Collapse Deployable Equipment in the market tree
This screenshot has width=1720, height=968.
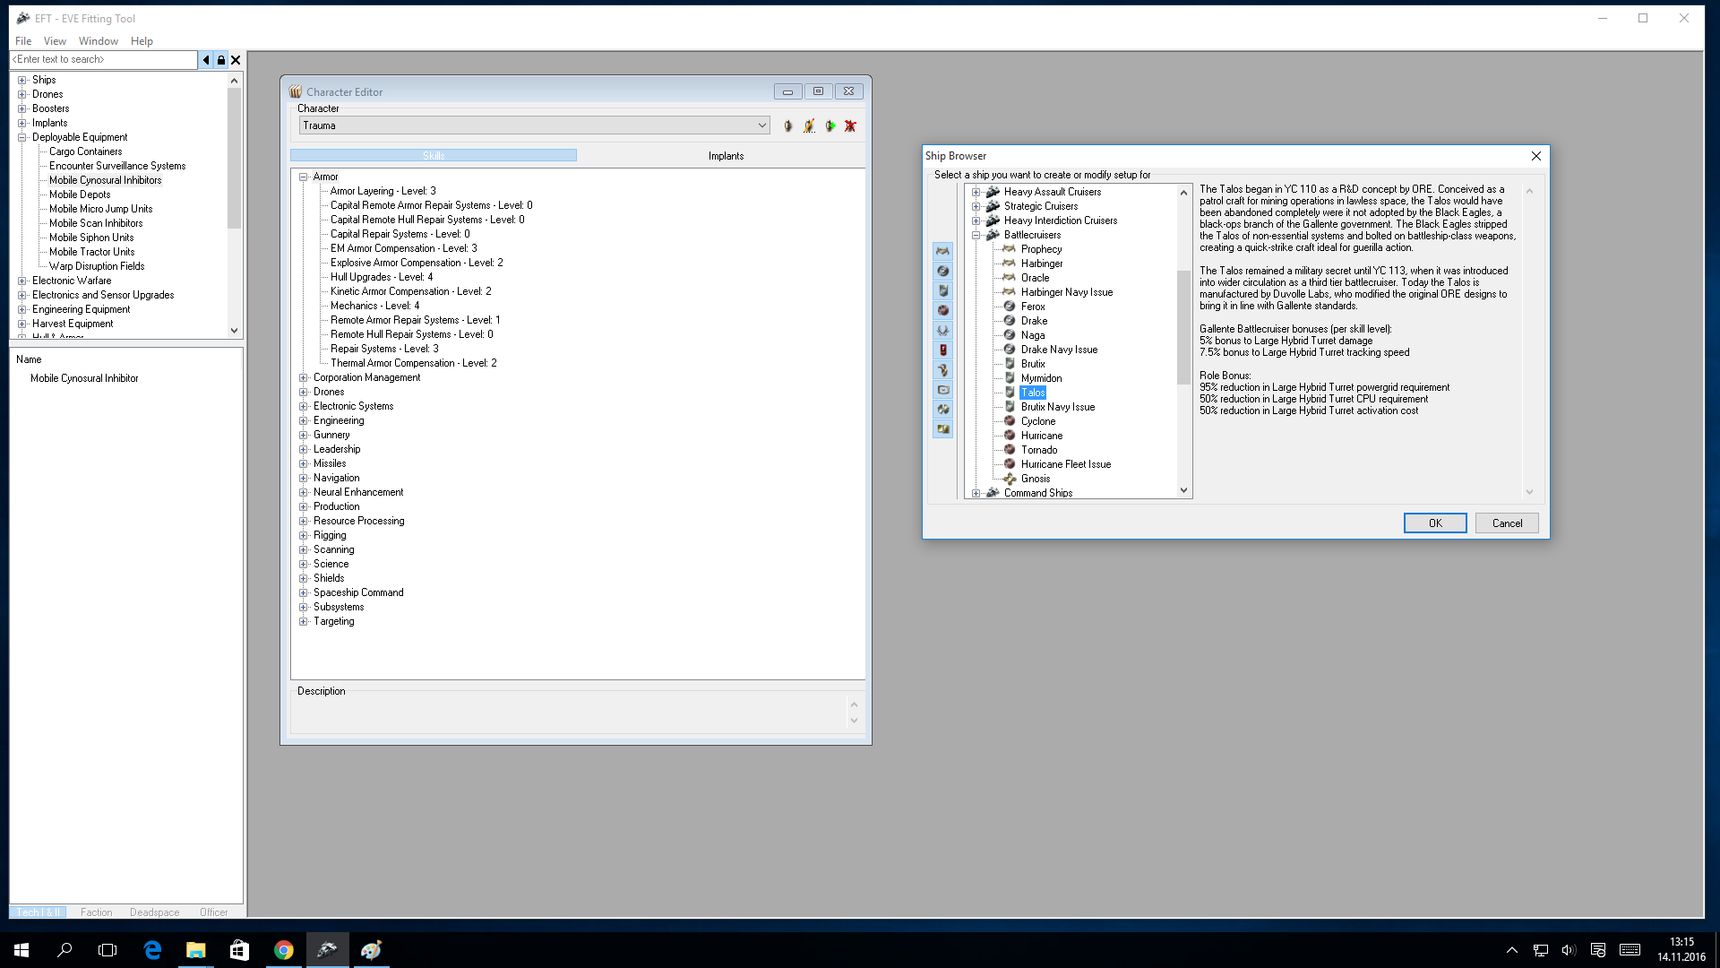click(22, 138)
